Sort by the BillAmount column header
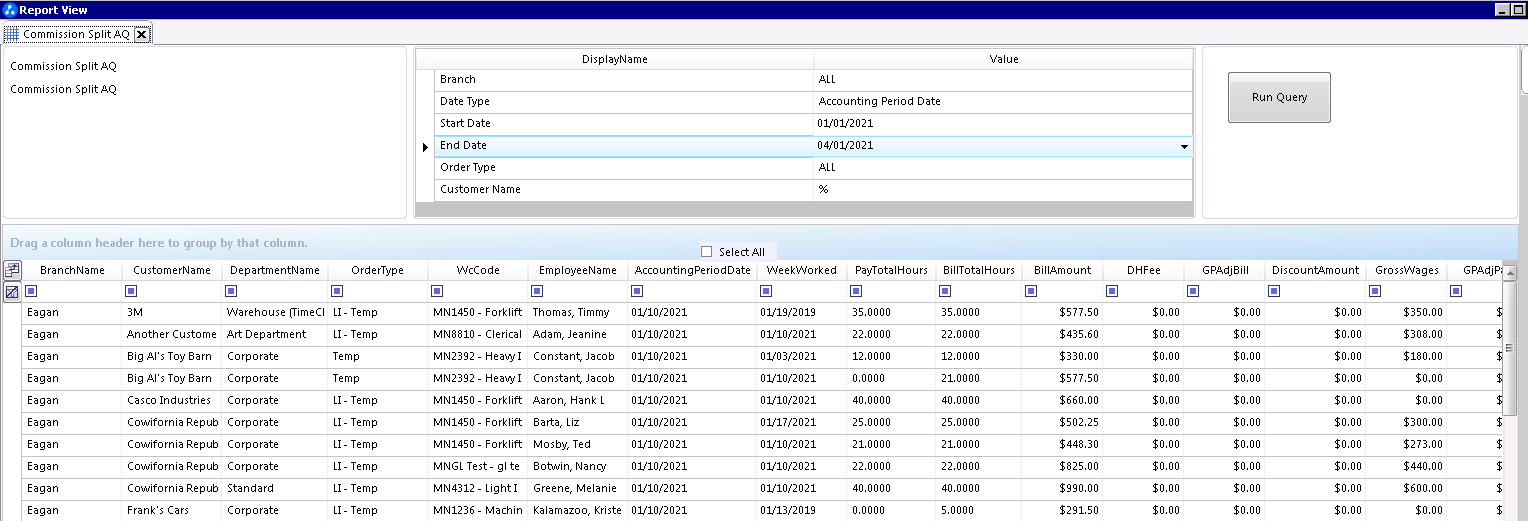This screenshot has height=521, width=1528. click(x=1063, y=270)
